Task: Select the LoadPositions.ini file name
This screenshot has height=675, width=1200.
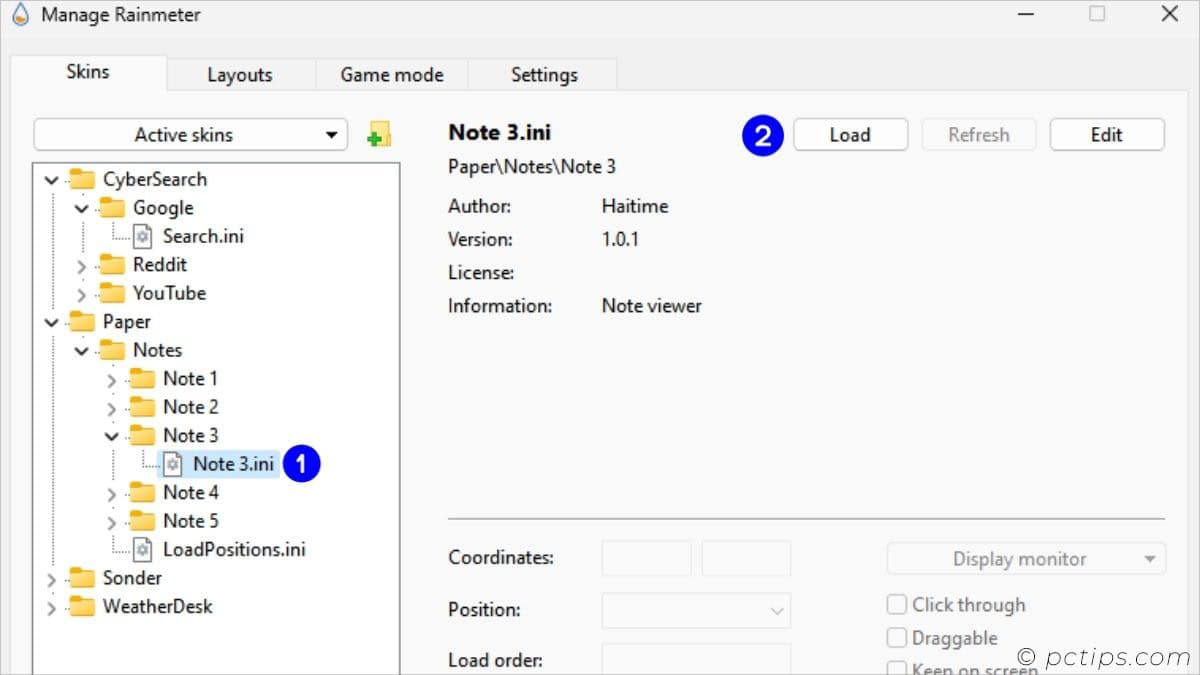Action: click(x=234, y=550)
